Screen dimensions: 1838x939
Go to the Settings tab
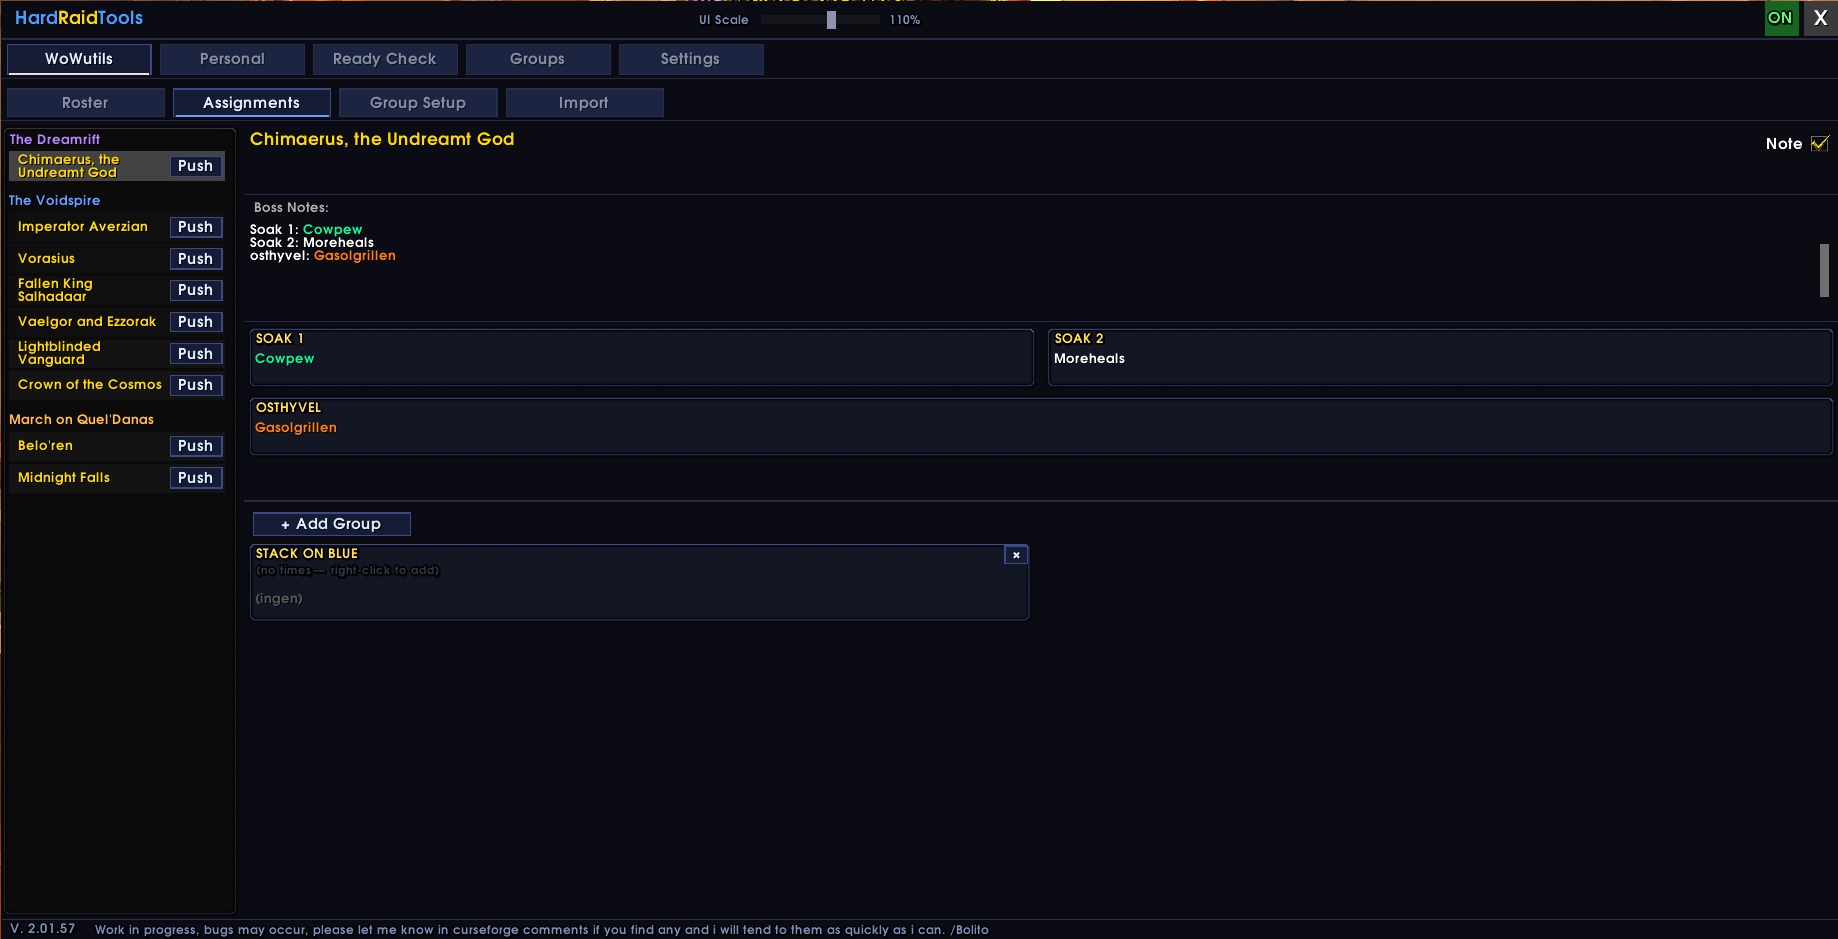691,59
